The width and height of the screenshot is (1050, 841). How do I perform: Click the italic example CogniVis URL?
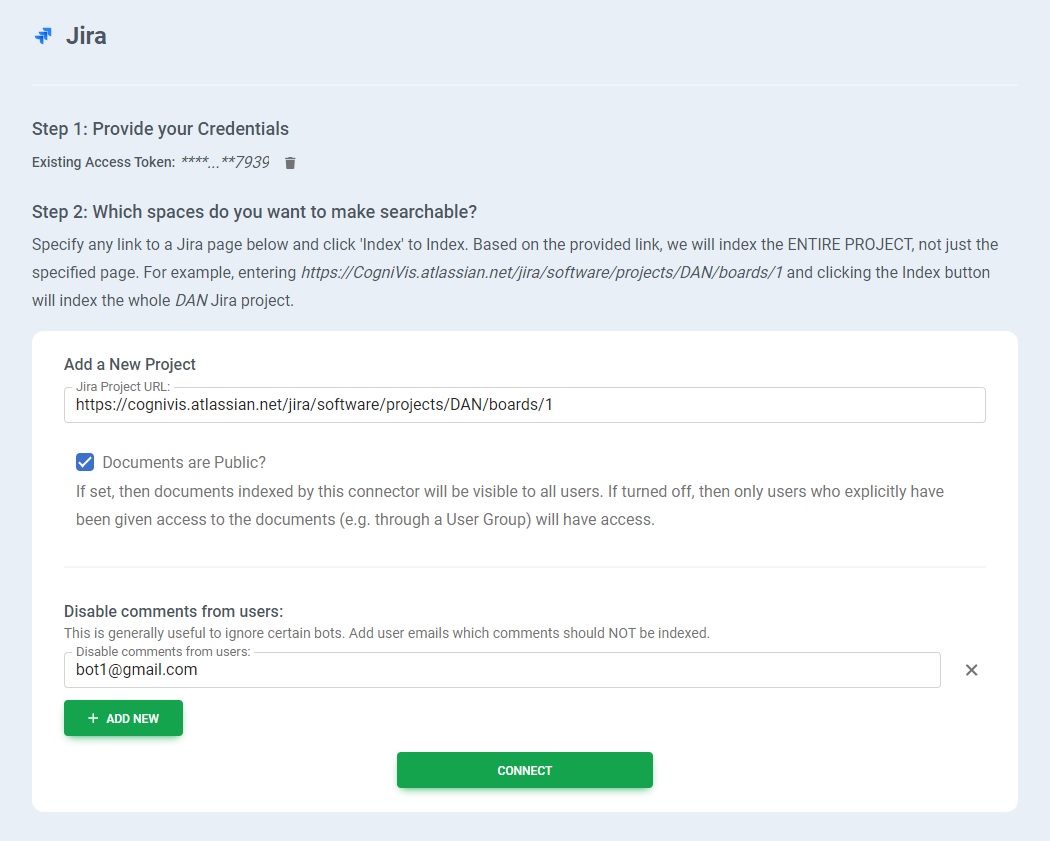541,272
